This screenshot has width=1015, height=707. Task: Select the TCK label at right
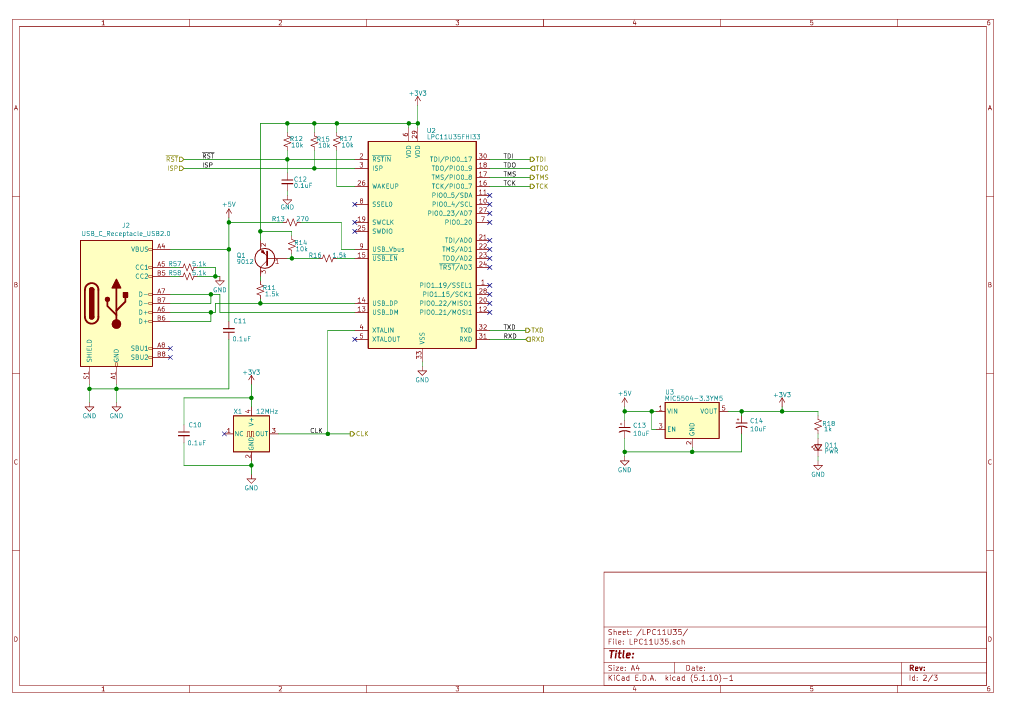tap(540, 186)
